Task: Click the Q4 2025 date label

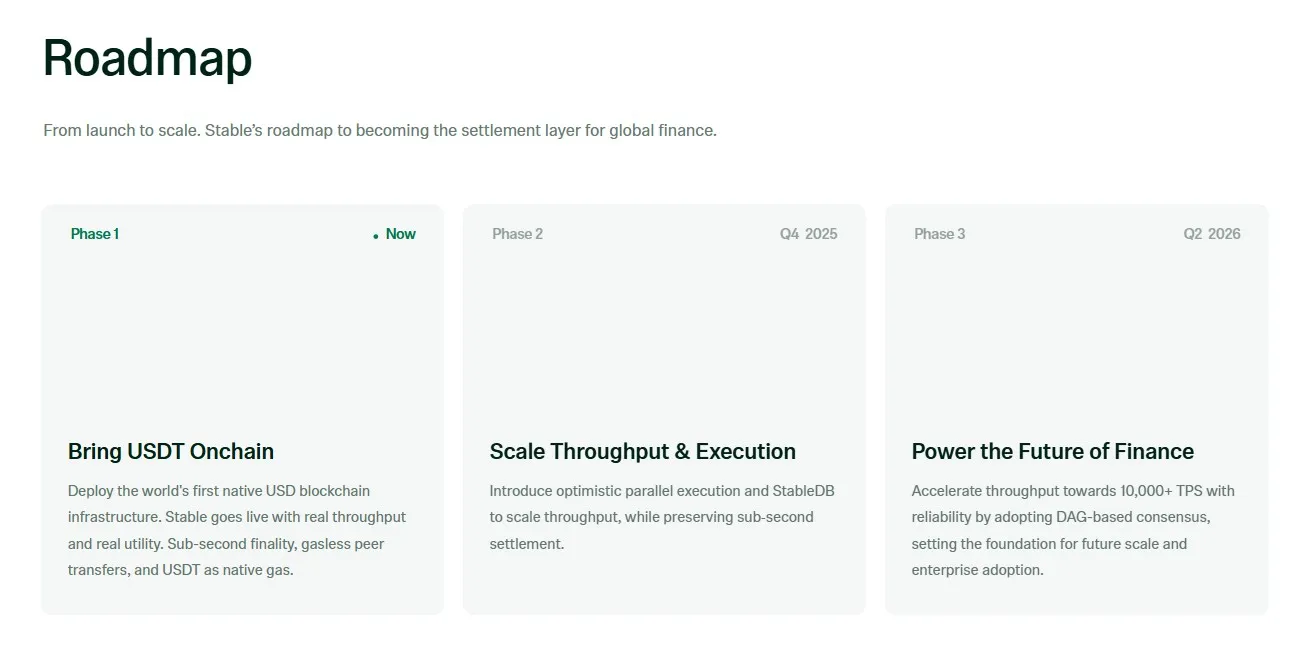Action: click(x=808, y=234)
